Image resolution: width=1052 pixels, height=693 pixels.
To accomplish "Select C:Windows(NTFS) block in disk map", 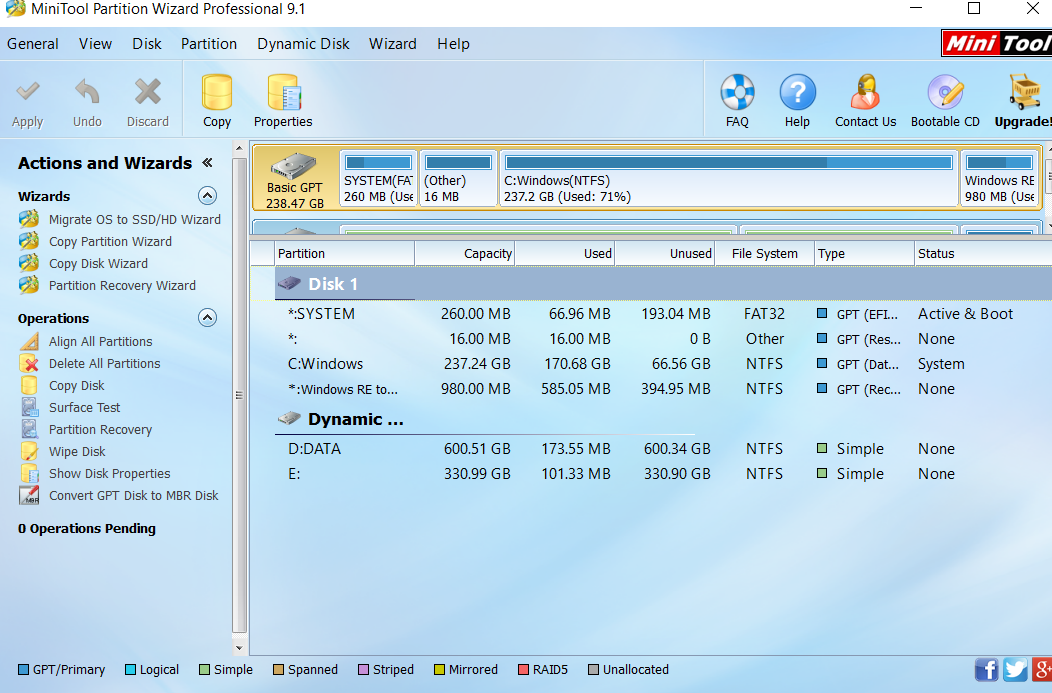I will click(x=729, y=178).
